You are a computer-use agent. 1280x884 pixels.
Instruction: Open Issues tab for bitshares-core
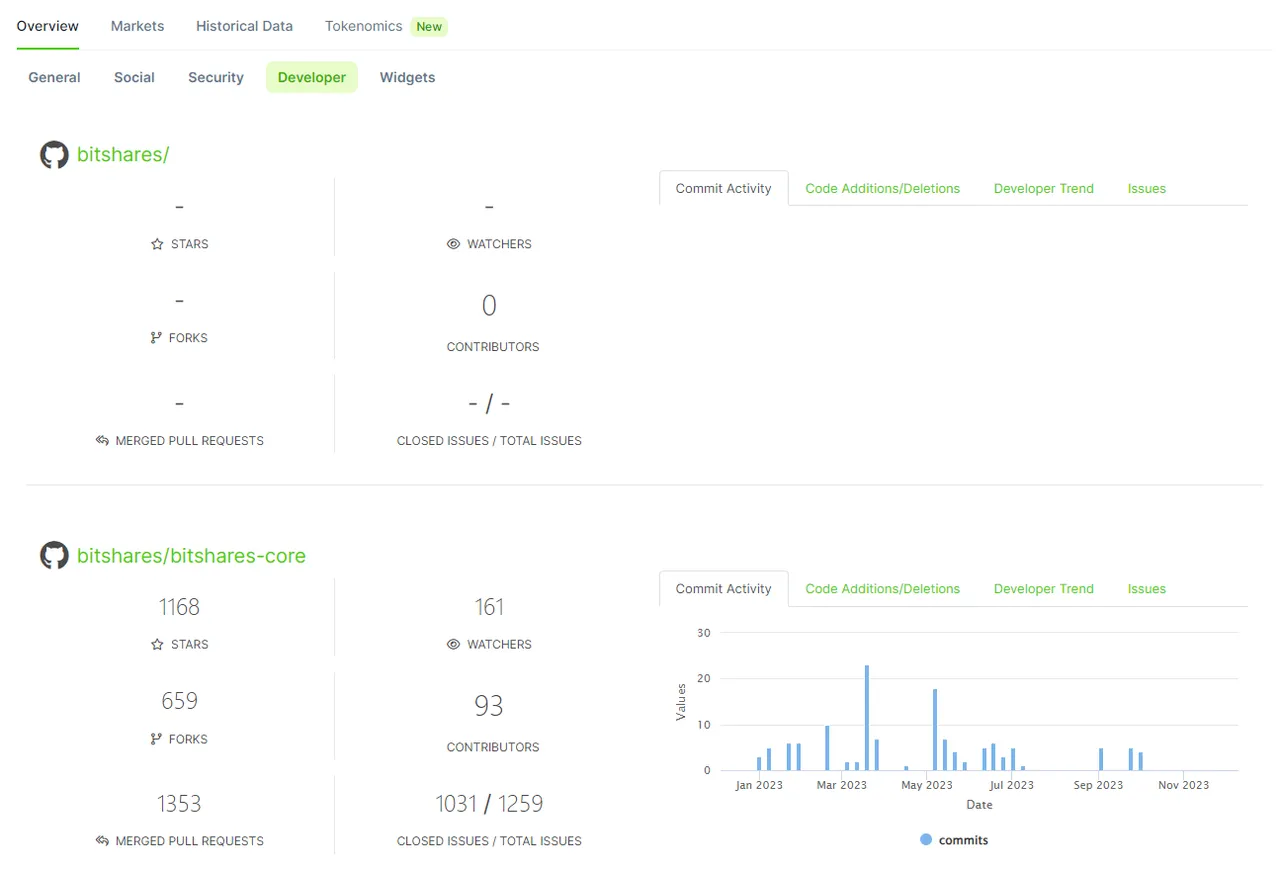[x=1147, y=589]
